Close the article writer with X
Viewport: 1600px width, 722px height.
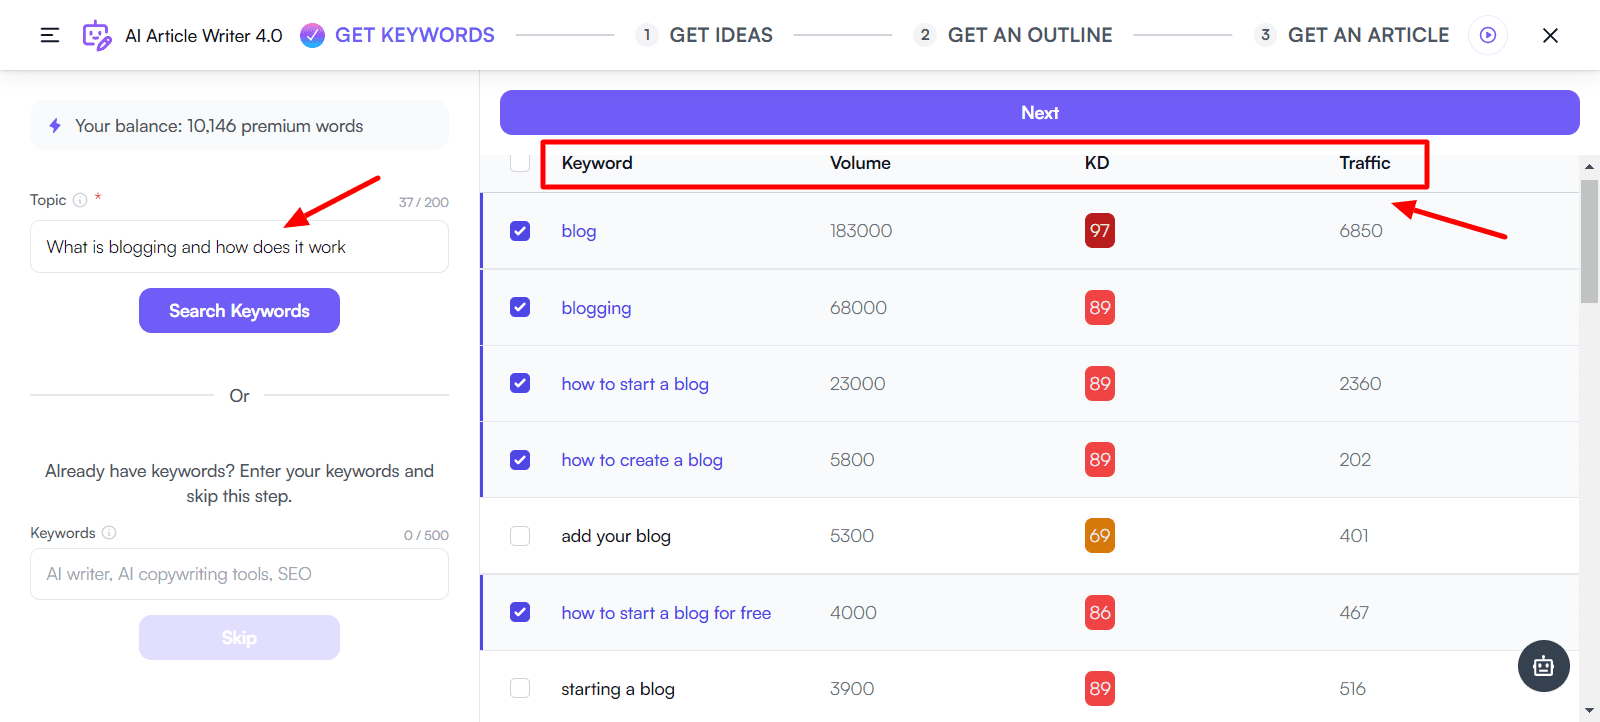click(1550, 35)
